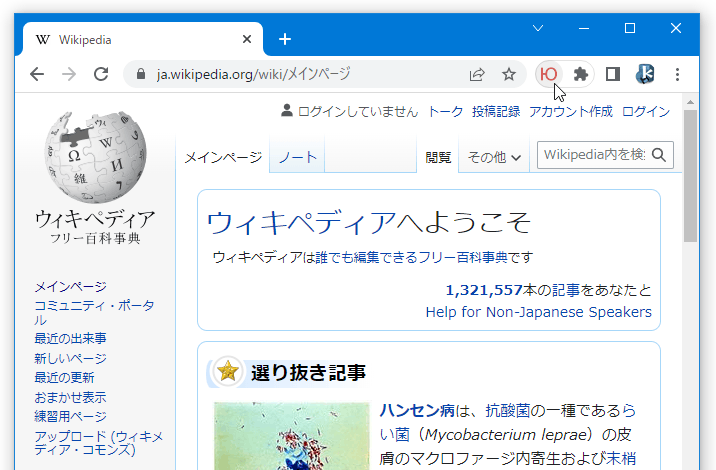Screen dimensions: 716x470
Task: Click 誰でも編集できる link
Action: [367, 258]
